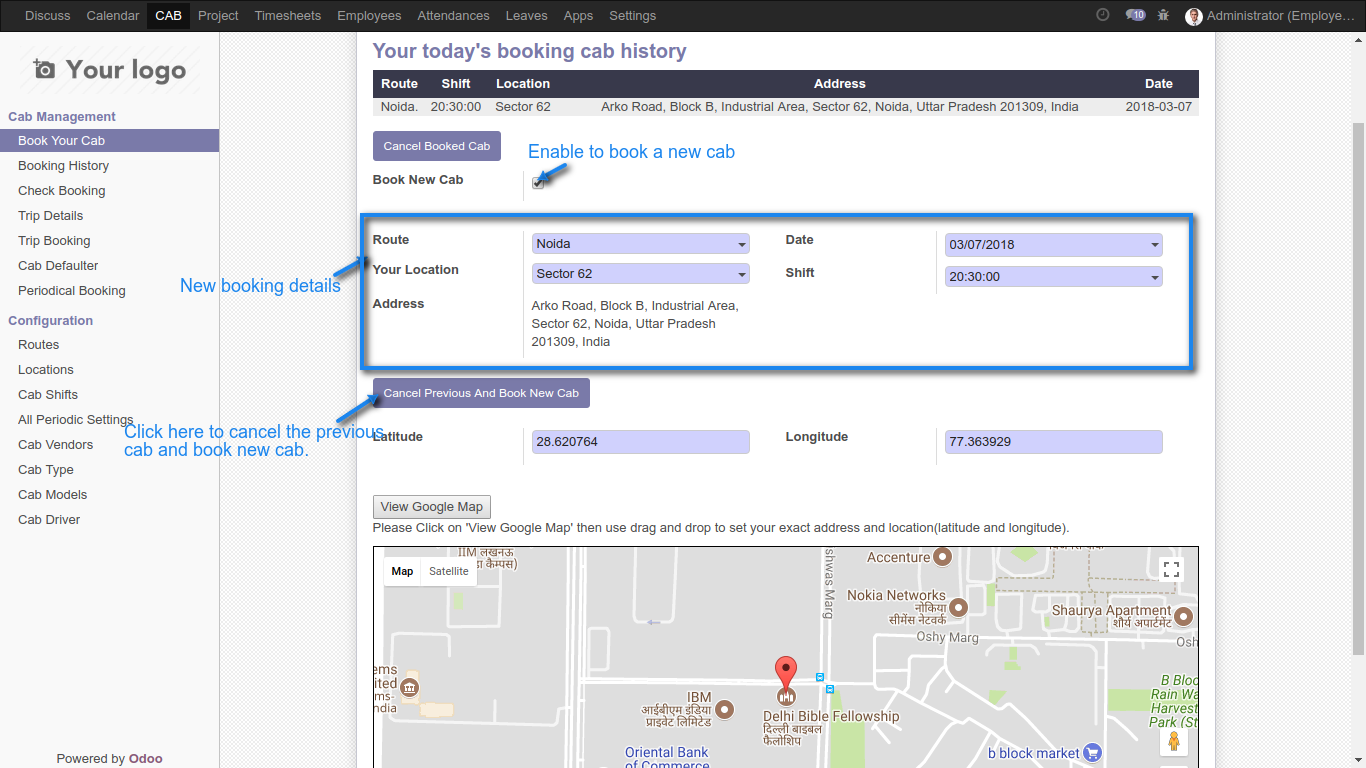
Task: Click the Cab Management section header
Action: click(62, 117)
